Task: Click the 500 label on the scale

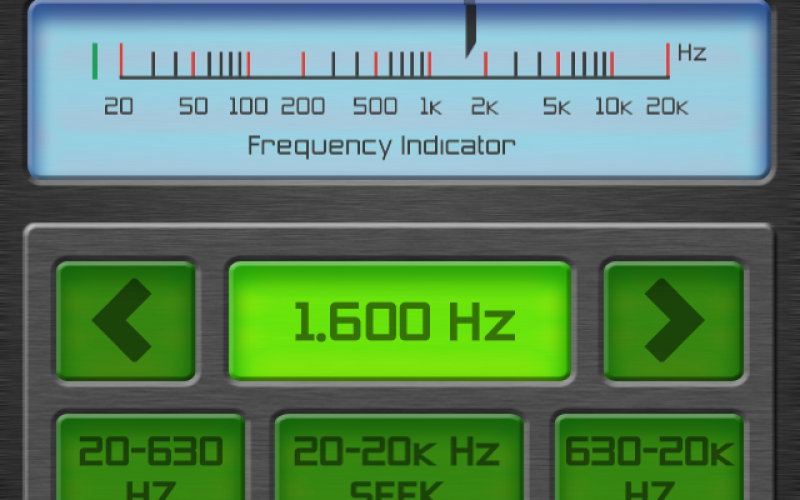Action: (375, 107)
